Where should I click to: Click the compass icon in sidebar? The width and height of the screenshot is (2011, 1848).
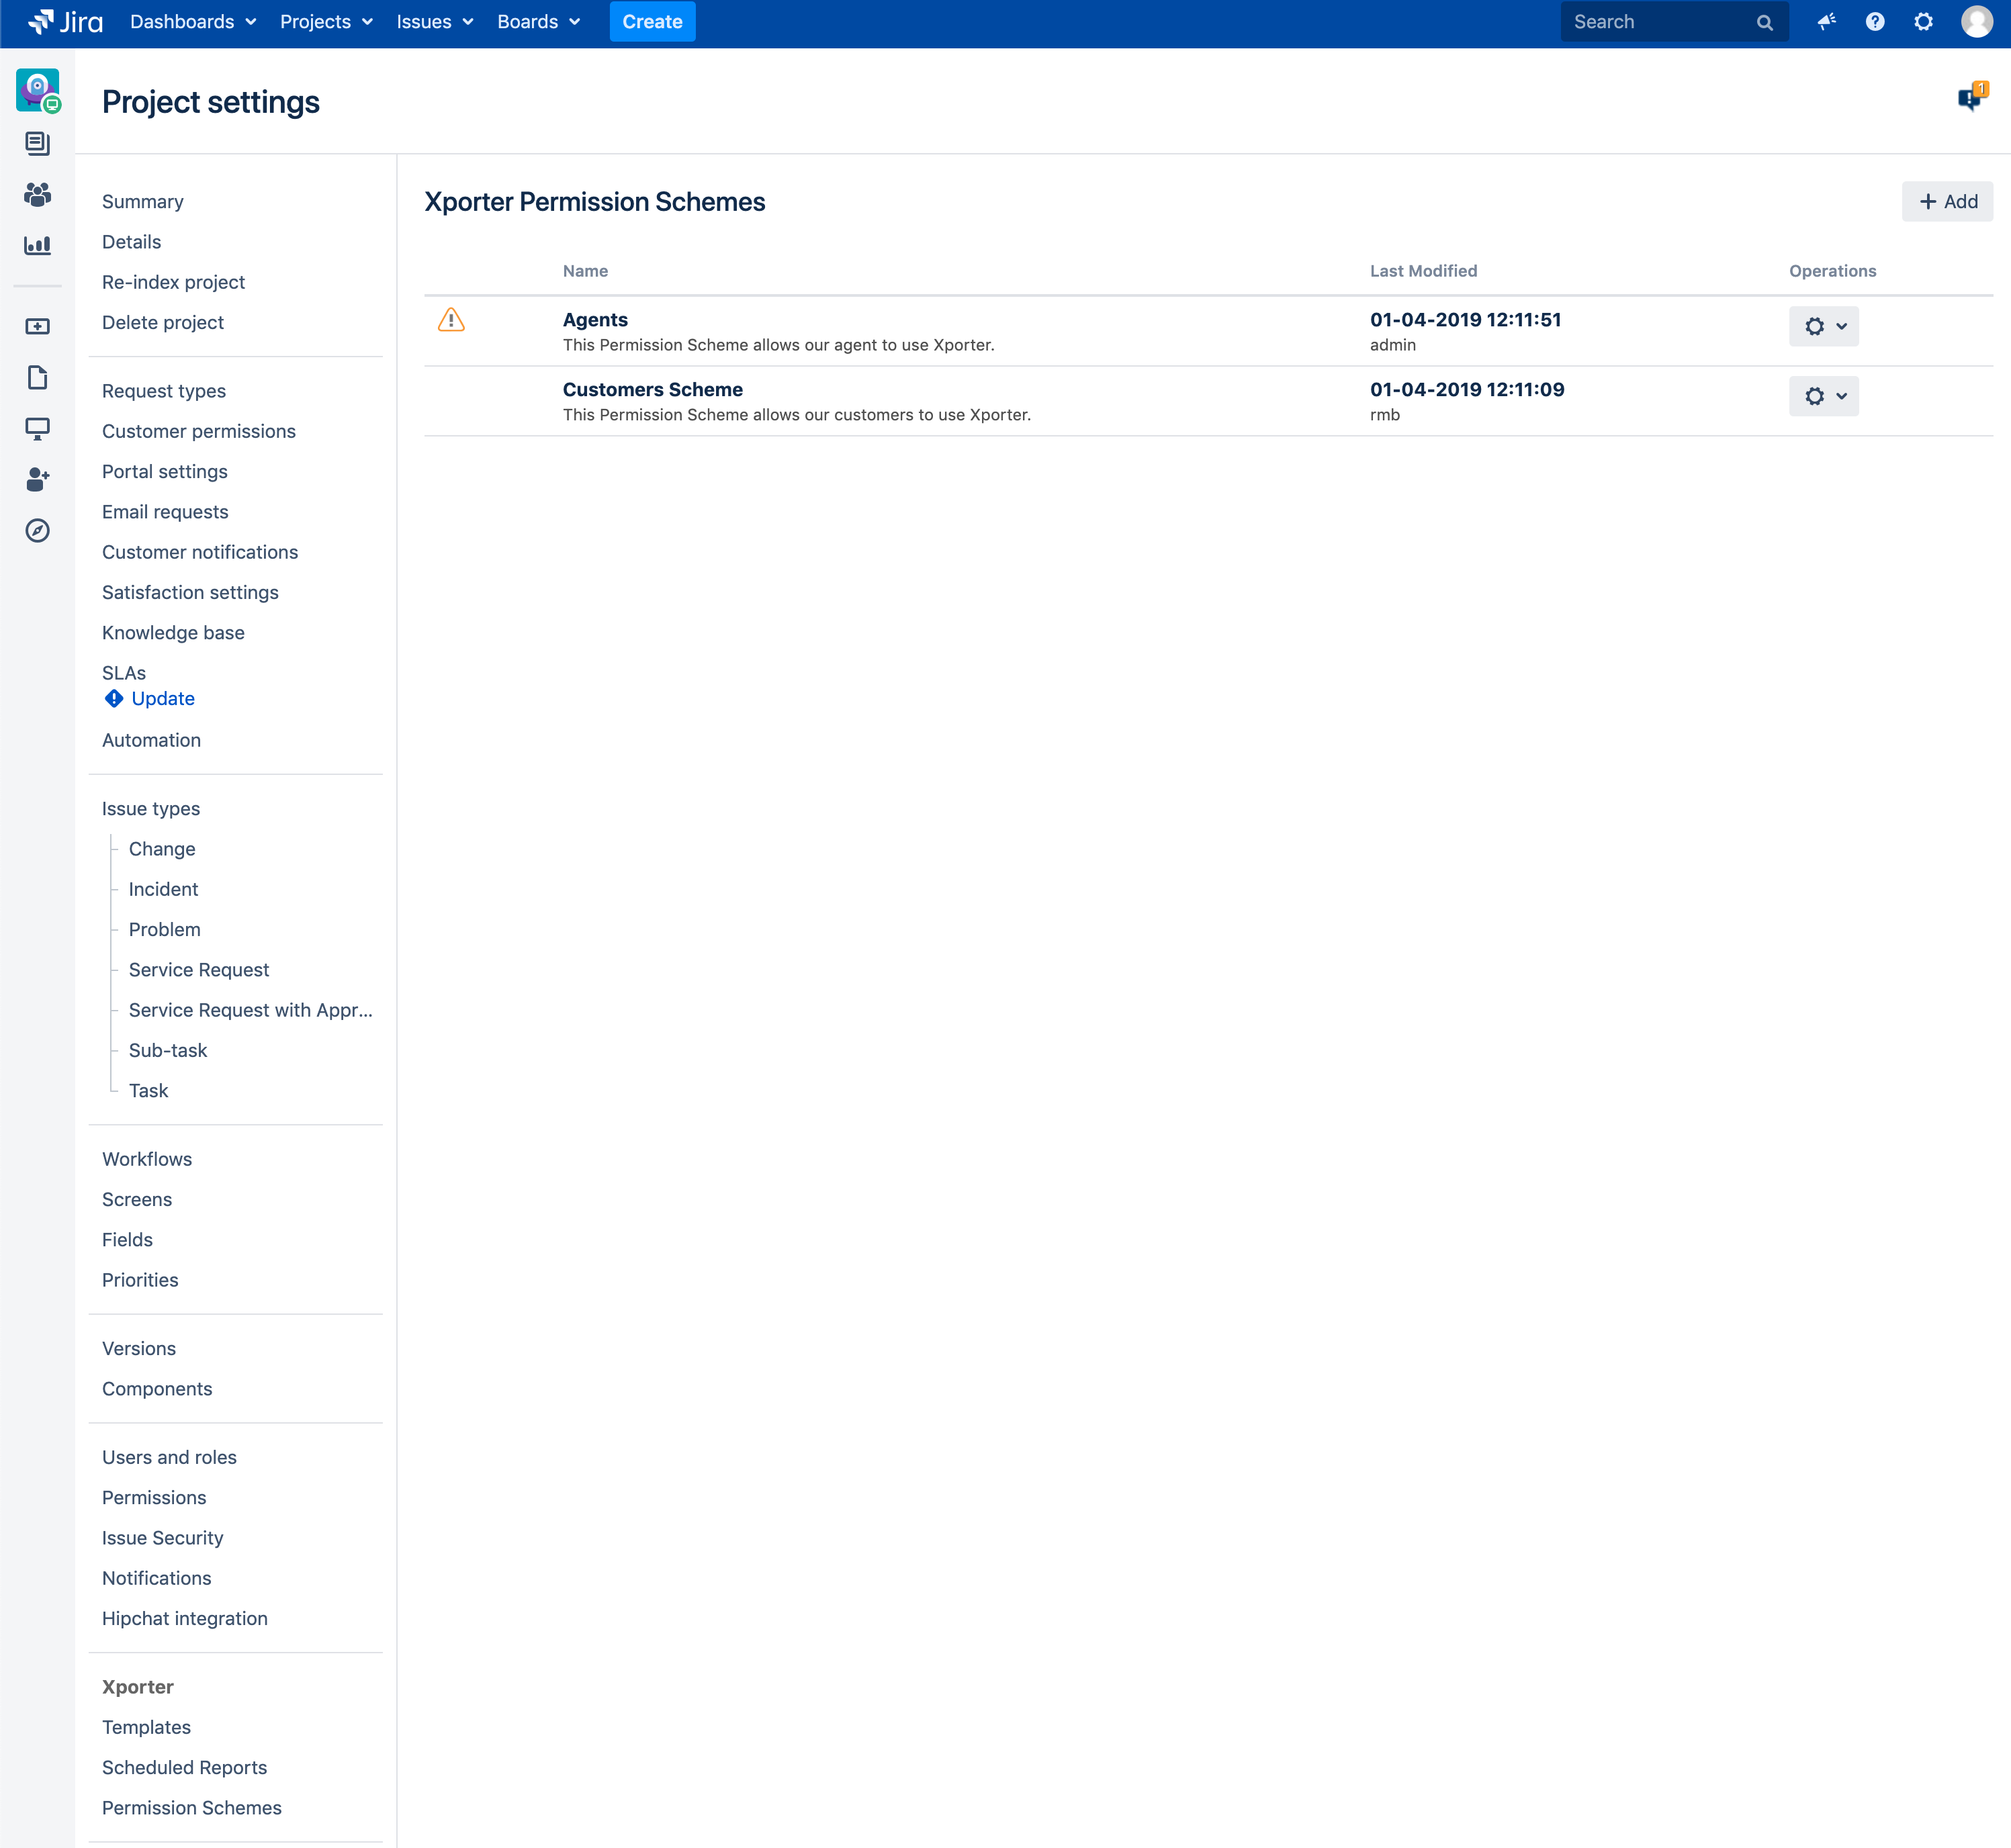point(37,530)
